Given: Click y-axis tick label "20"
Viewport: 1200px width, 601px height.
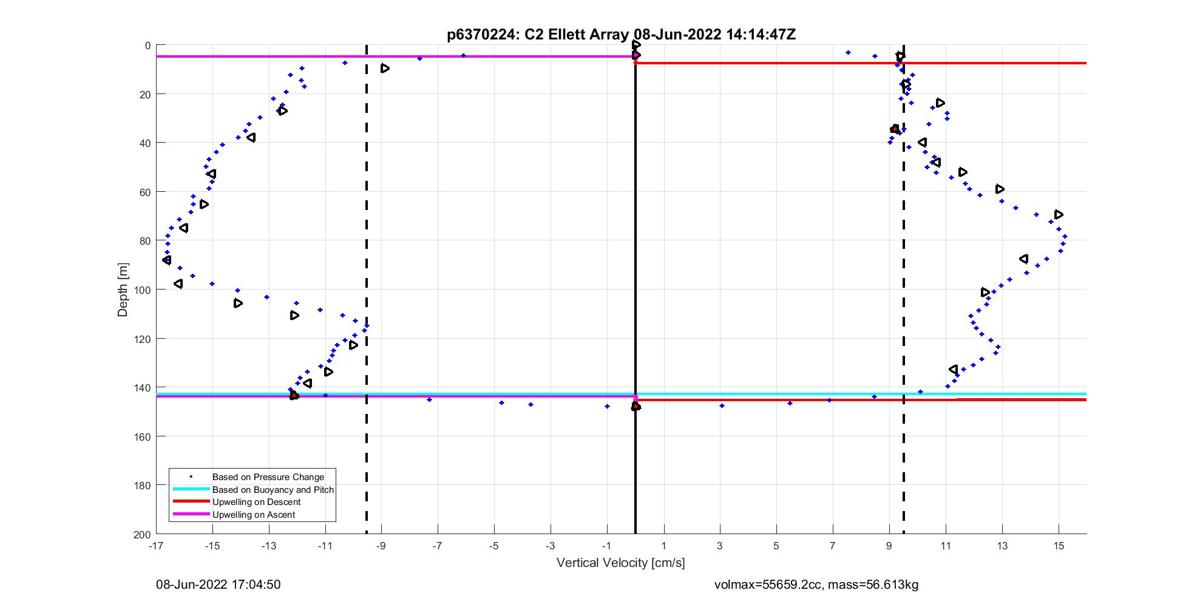Looking at the screenshot, I should (x=145, y=94).
